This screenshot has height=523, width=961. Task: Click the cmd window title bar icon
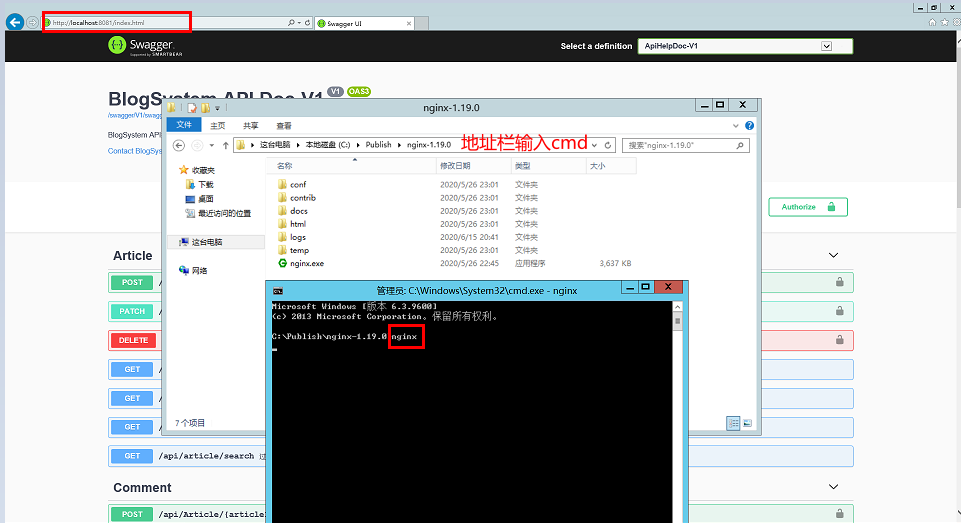coord(278,291)
